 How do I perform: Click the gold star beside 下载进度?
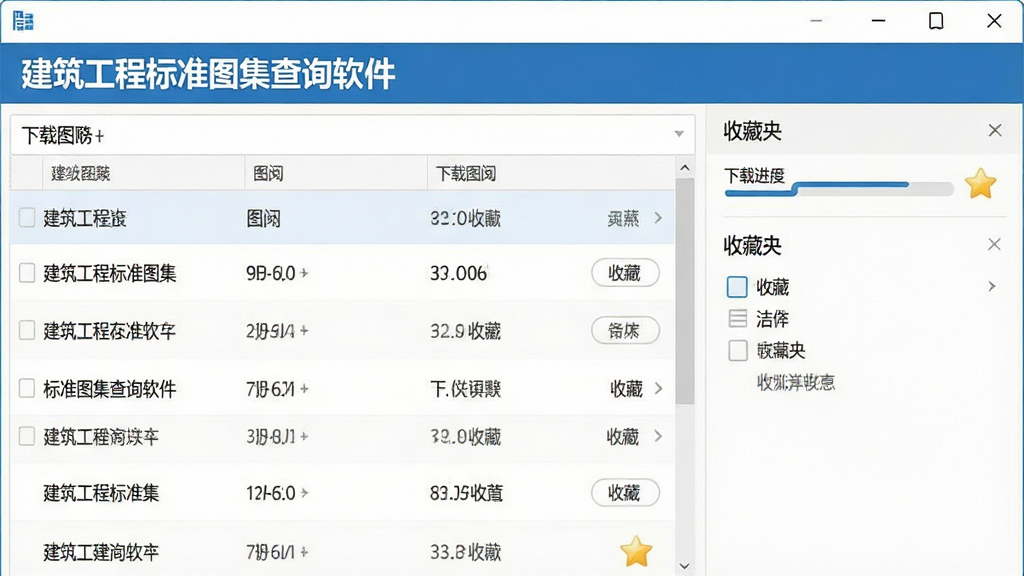pyautogui.click(x=980, y=184)
